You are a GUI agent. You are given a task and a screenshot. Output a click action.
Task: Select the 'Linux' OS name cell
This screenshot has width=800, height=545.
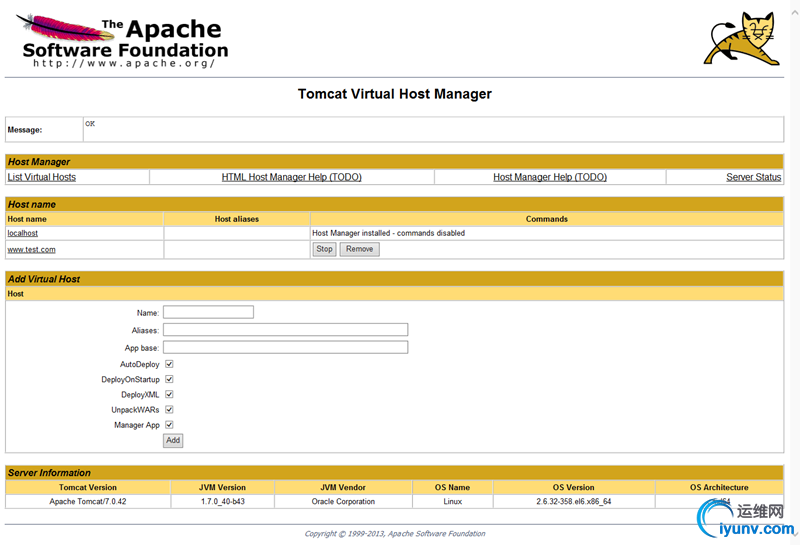click(453, 502)
